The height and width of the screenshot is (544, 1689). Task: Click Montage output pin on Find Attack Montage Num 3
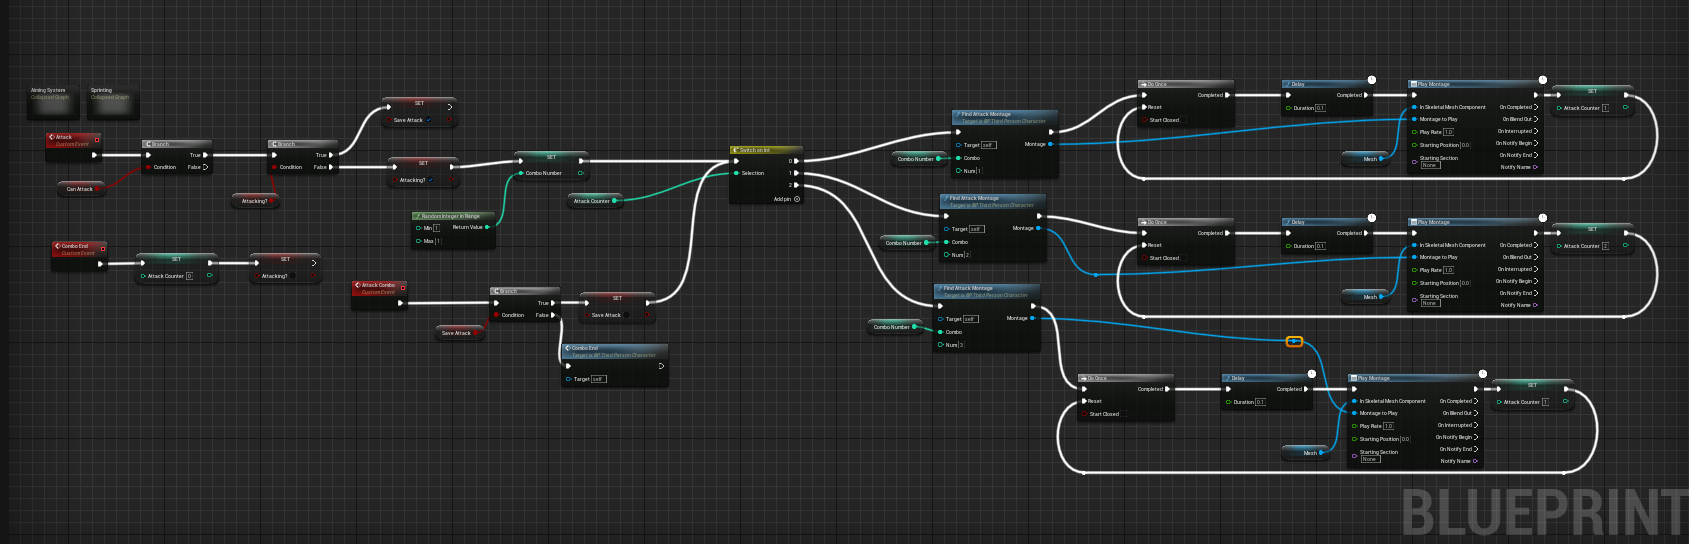click(x=1032, y=318)
